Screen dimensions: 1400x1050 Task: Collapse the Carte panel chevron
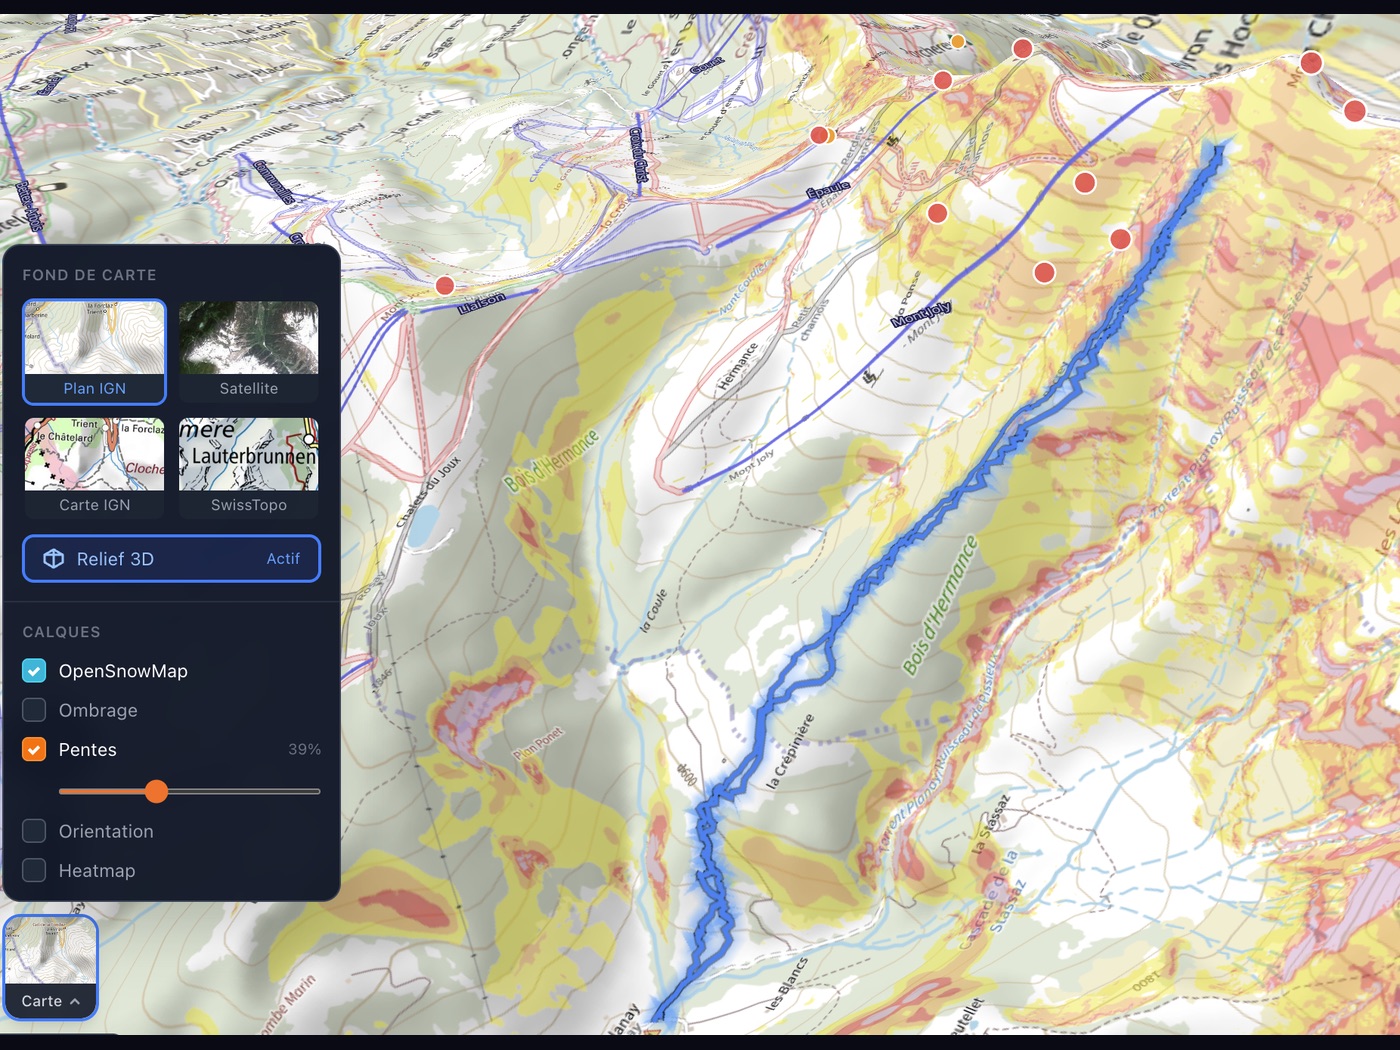click(74, 1001)
